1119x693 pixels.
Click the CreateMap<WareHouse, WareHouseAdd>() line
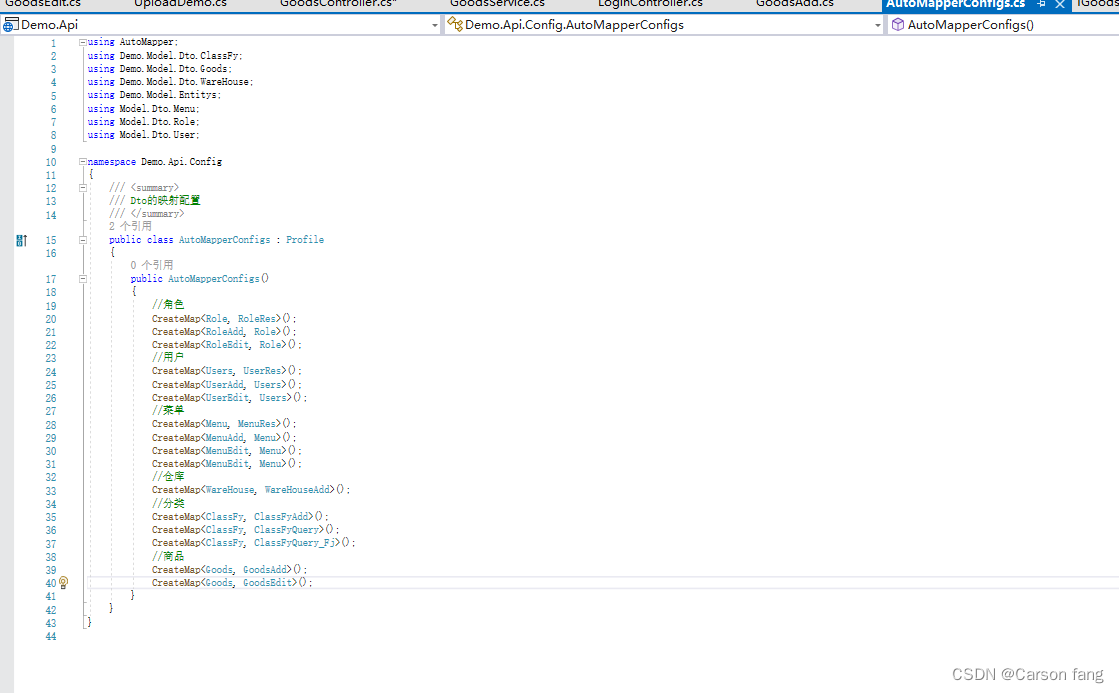pos(250,490)
